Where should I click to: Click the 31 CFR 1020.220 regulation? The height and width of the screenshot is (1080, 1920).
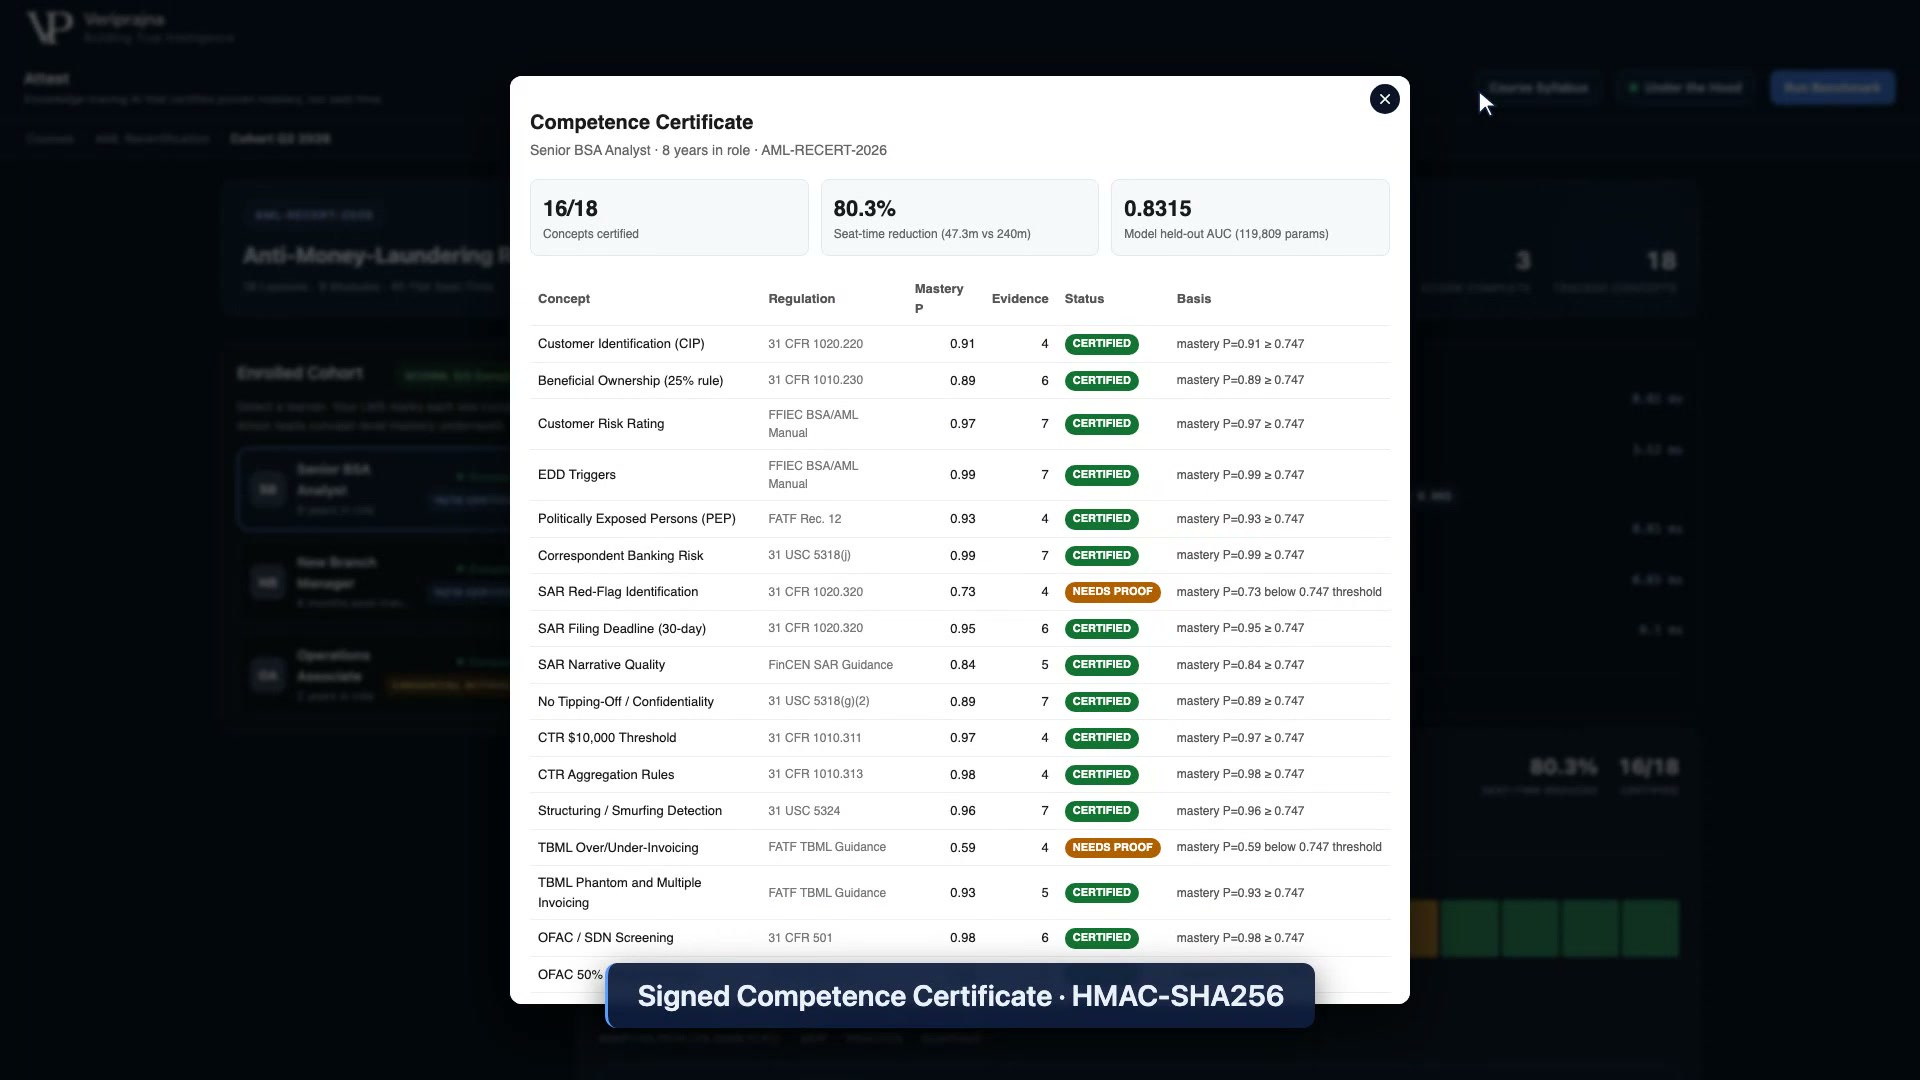(815, 344)
